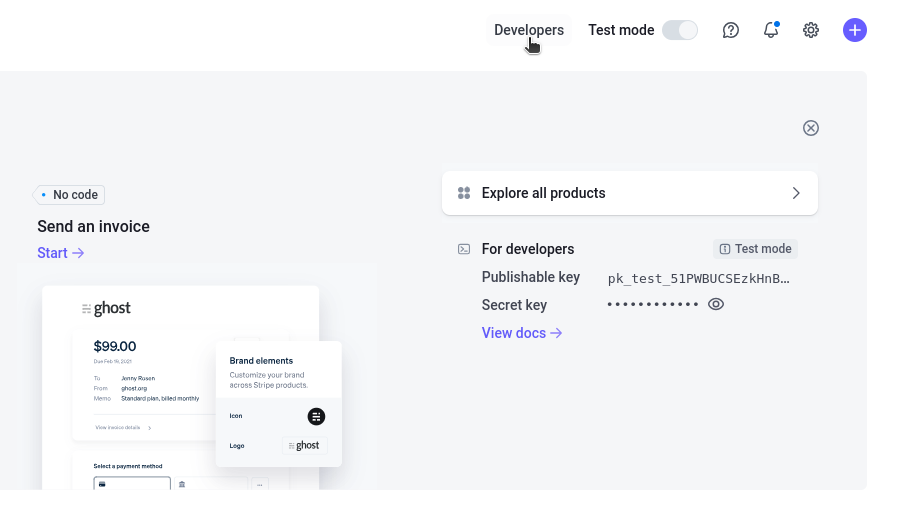
Task: Dismiss the panel with the circled X
Action: point(811,128)
